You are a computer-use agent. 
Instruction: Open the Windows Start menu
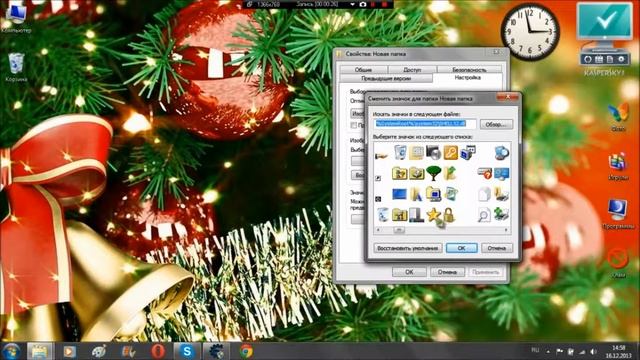(11, 351)
